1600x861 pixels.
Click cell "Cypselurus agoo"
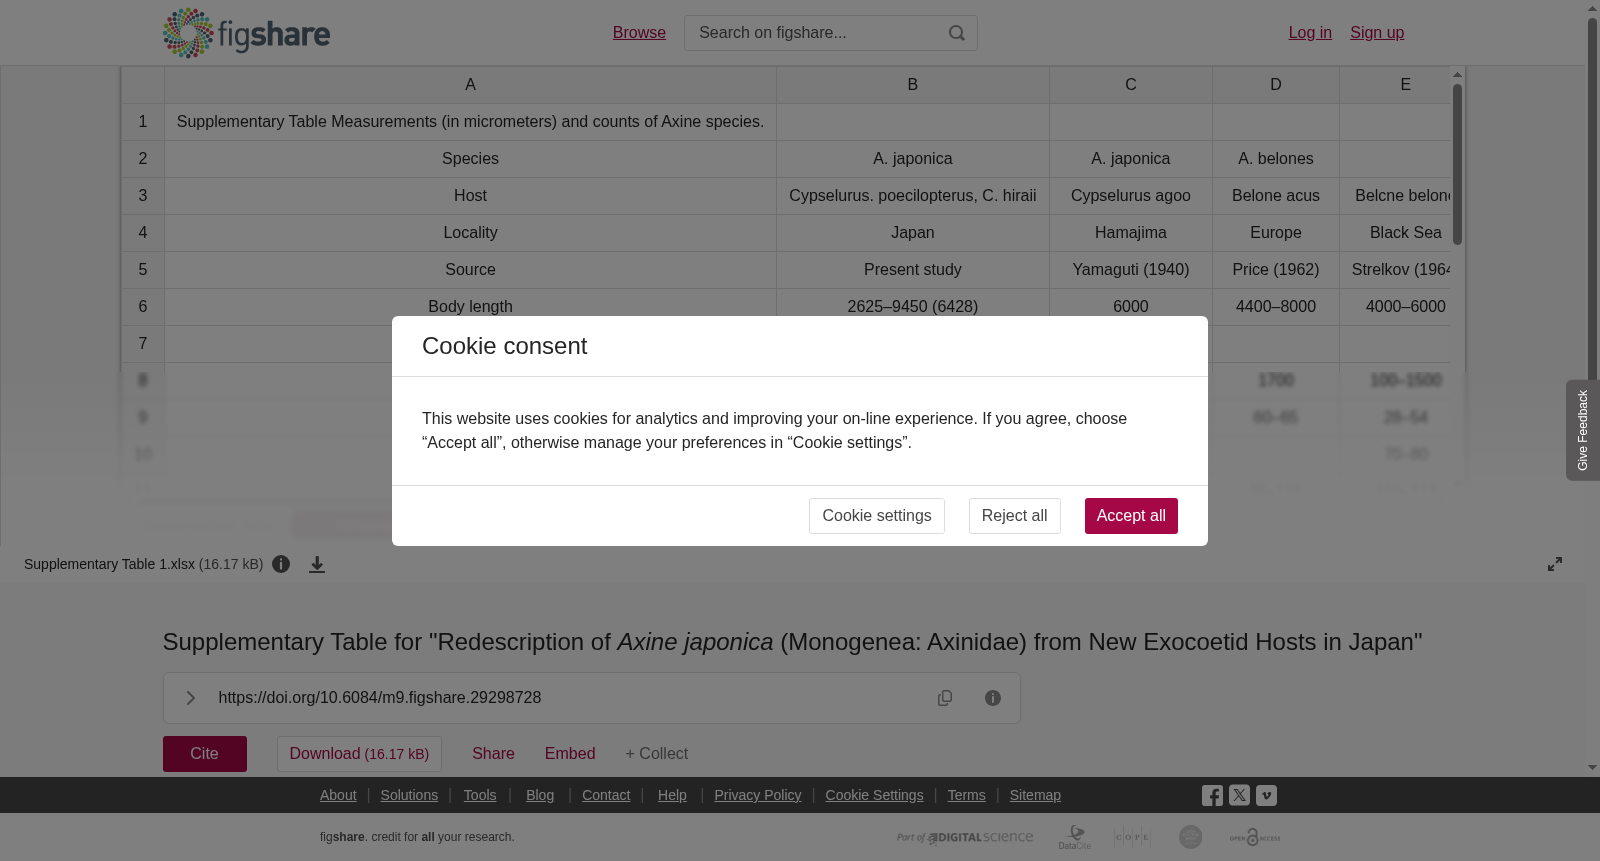[x=1131, y=196]
